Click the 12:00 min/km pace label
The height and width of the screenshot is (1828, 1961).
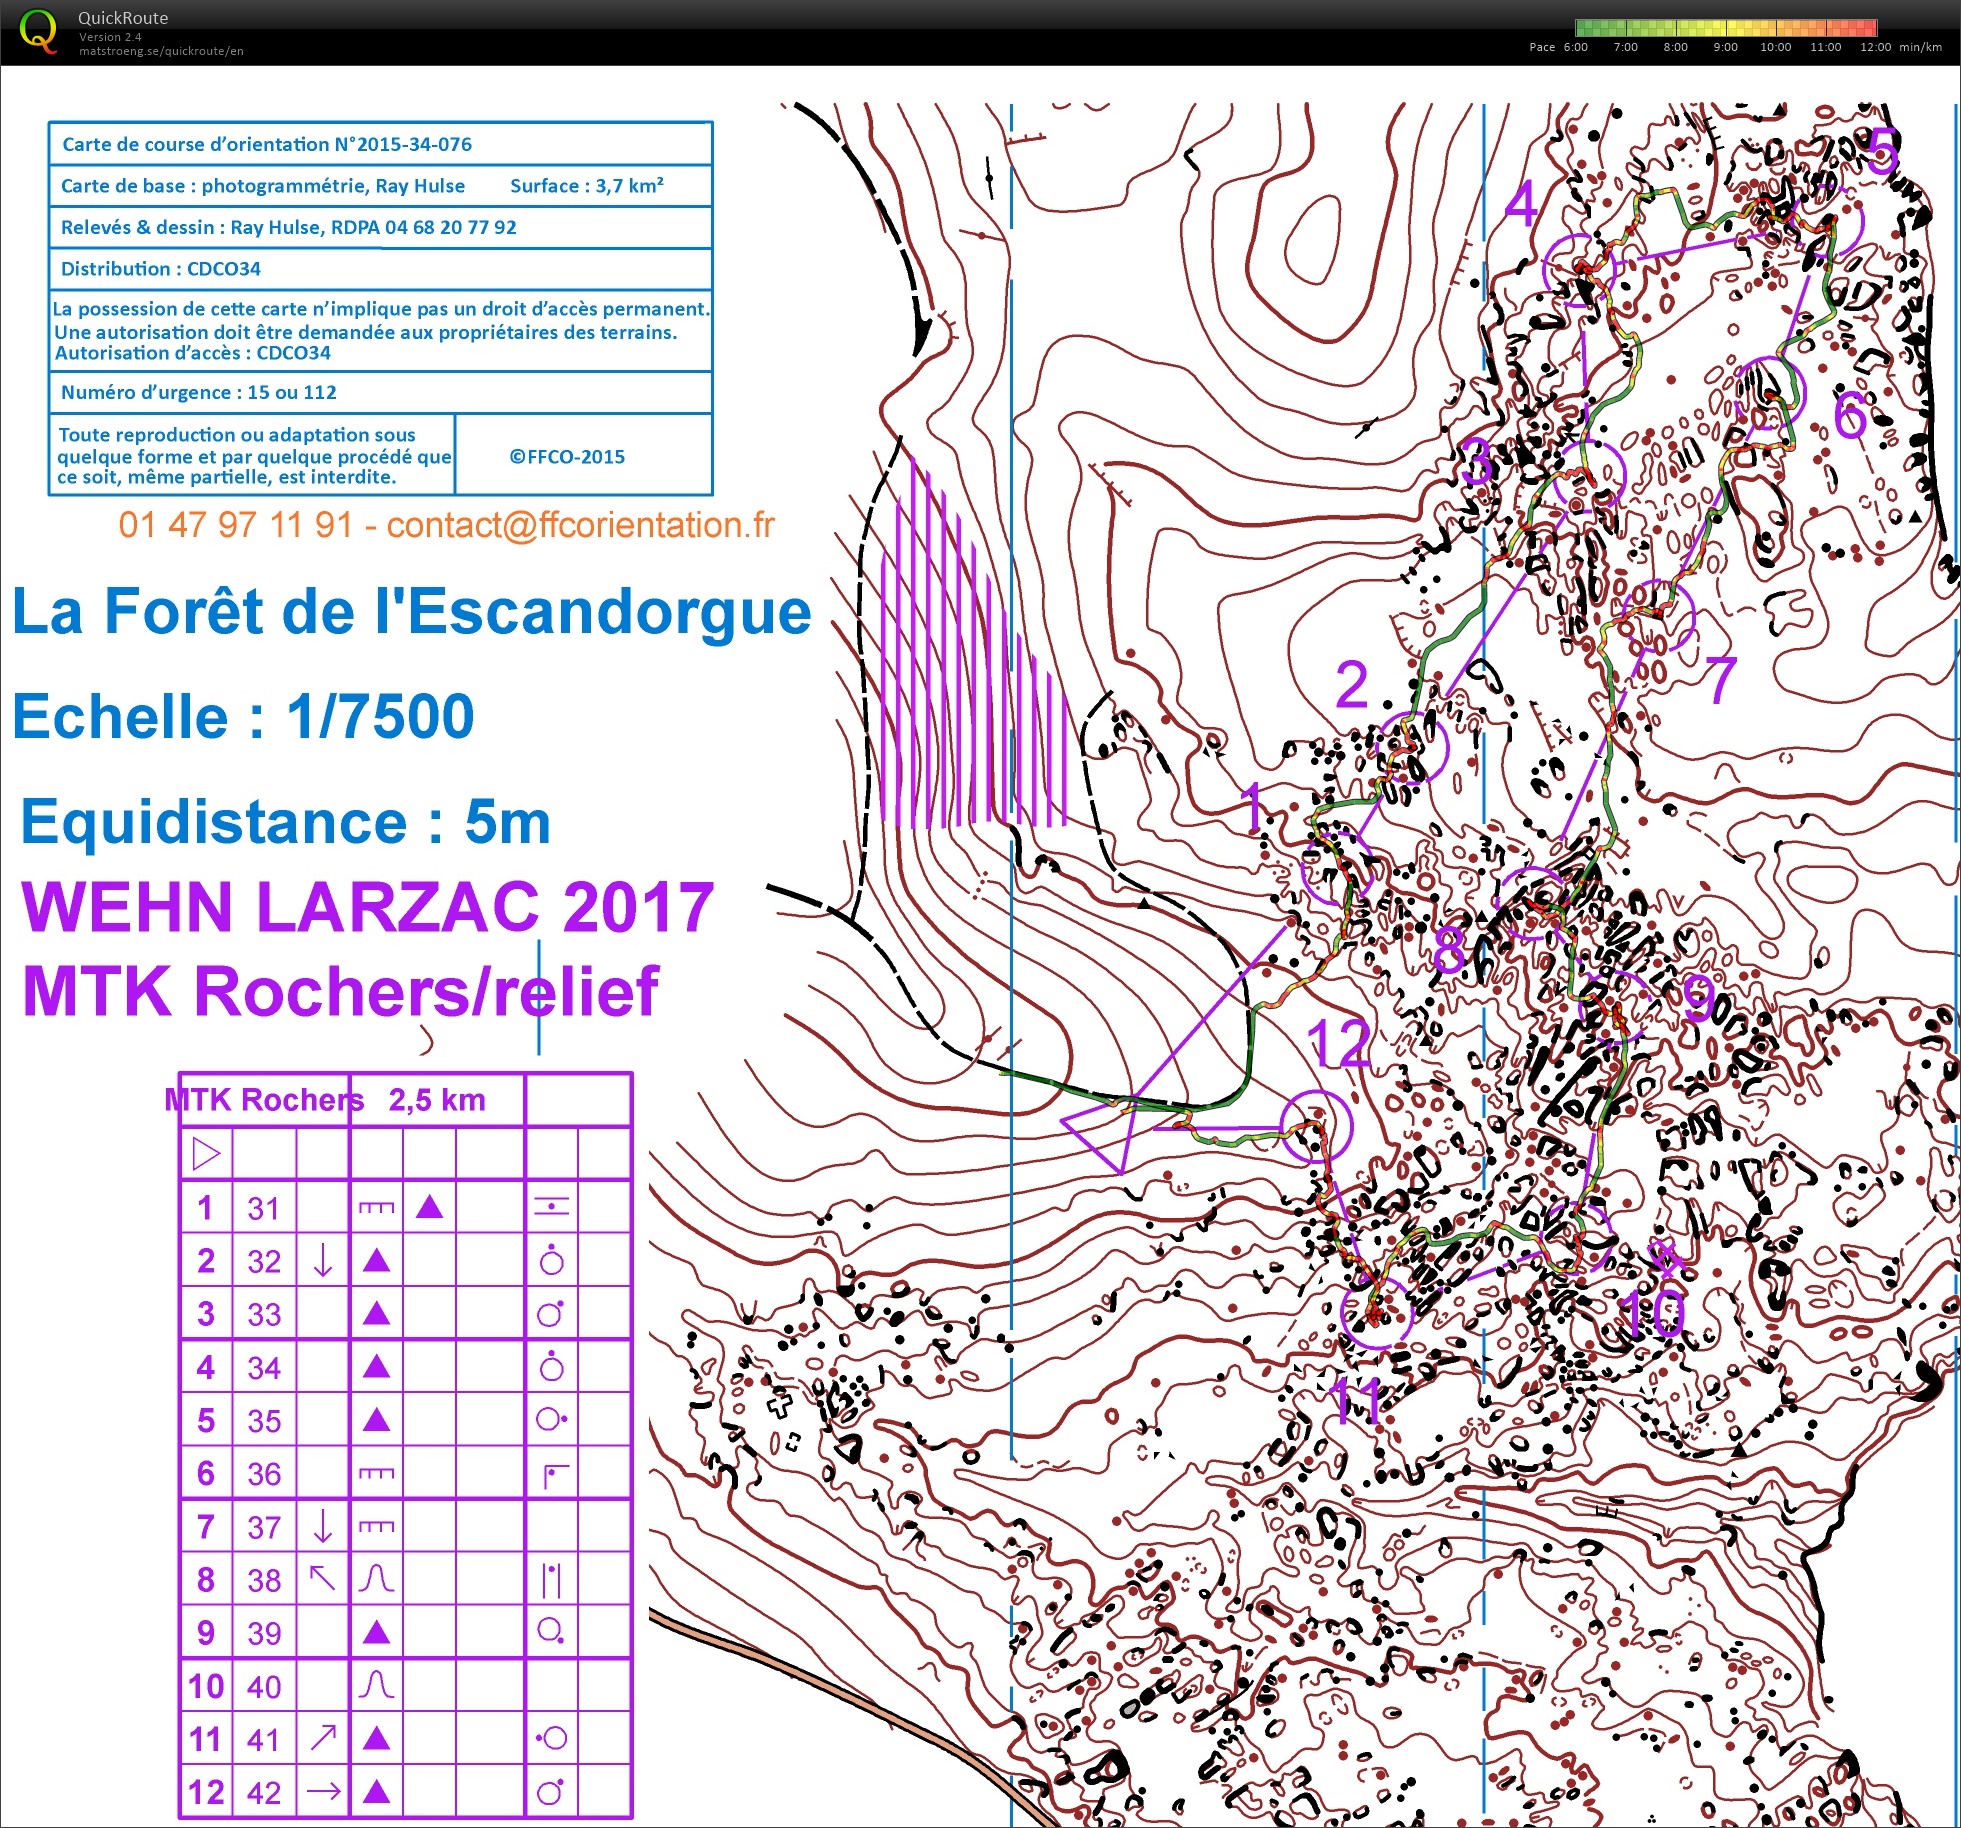point(1900,47)
